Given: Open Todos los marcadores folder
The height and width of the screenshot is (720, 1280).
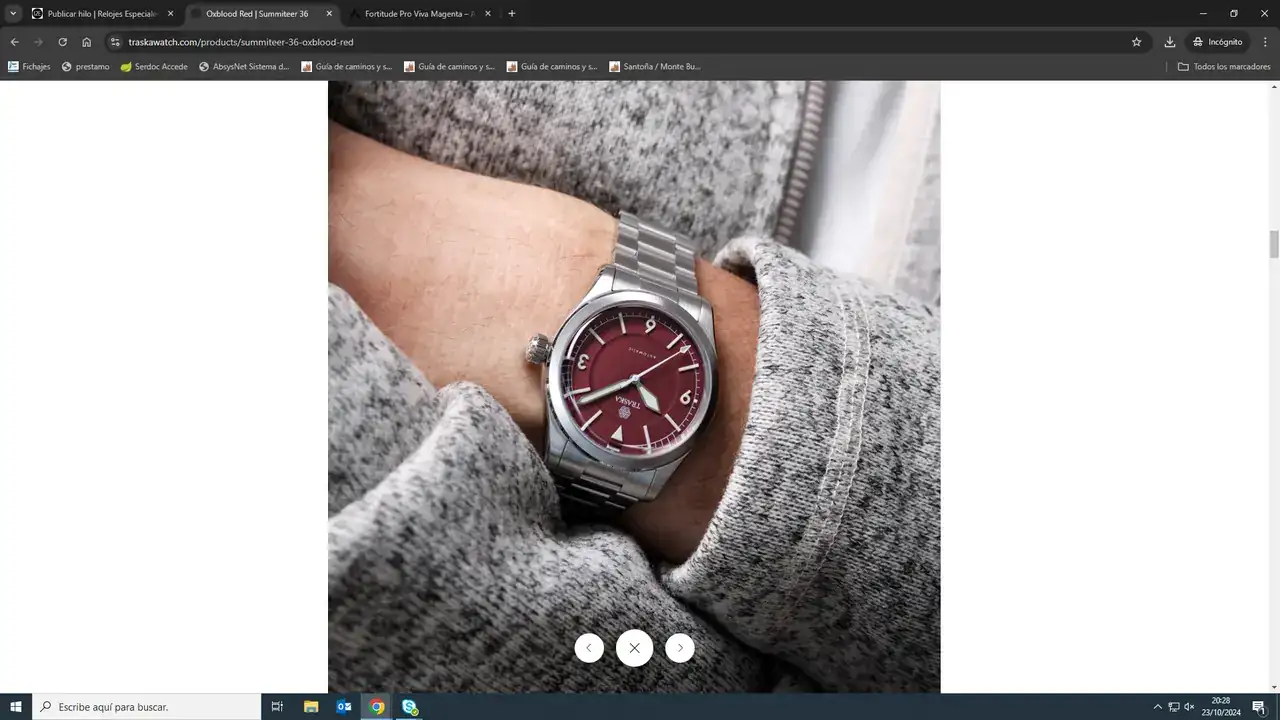Looking at the screenshot, I should pyautogui.click(x=1224, y=67).
